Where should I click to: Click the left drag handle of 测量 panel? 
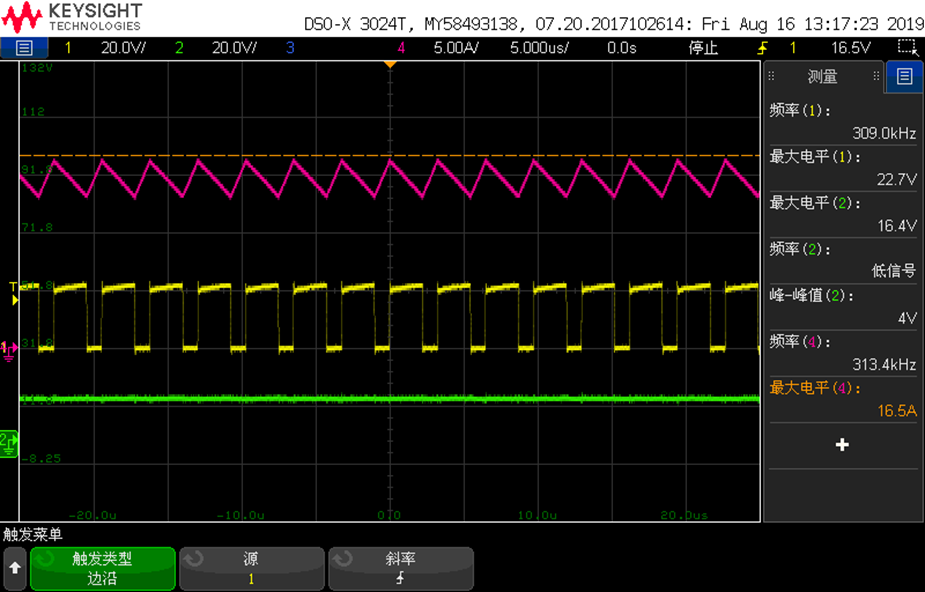771,76
